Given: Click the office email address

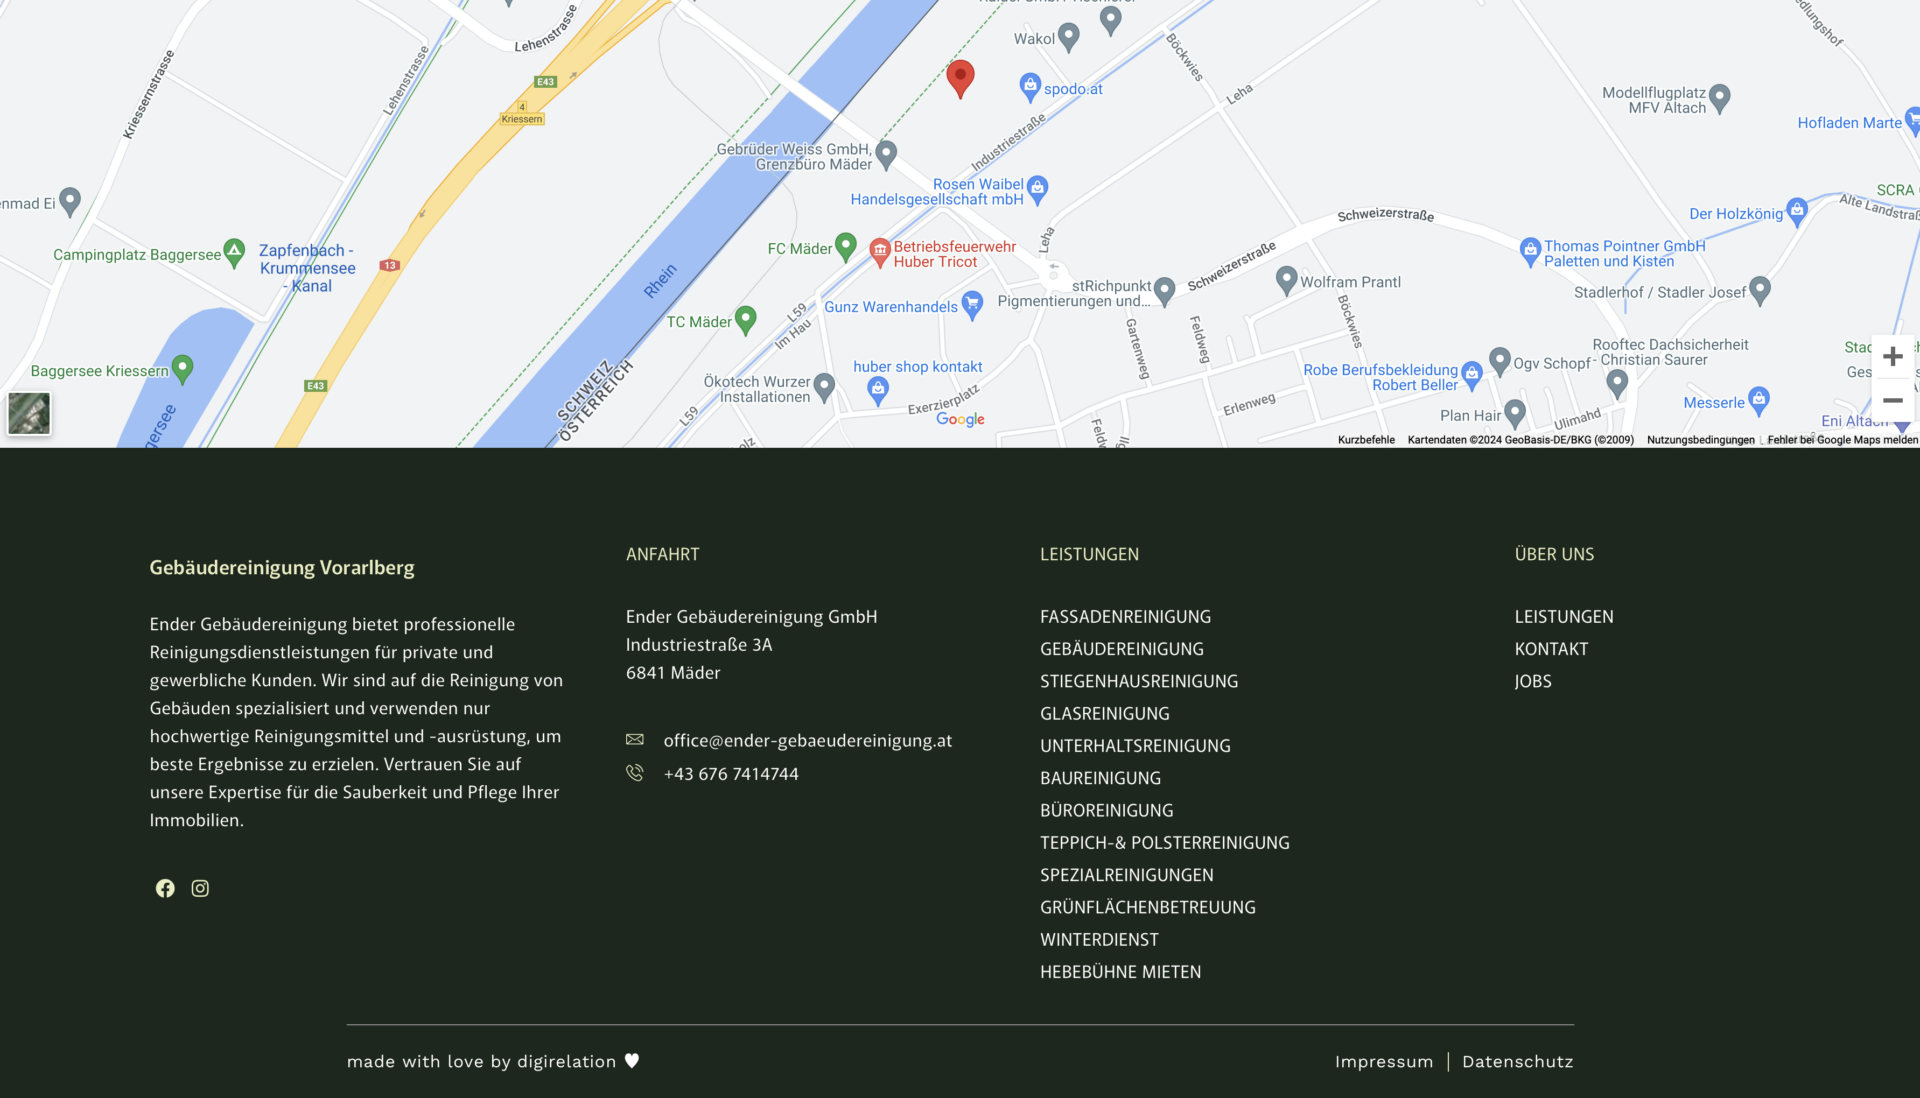Looking at the screenshot, I should [807, 741].
